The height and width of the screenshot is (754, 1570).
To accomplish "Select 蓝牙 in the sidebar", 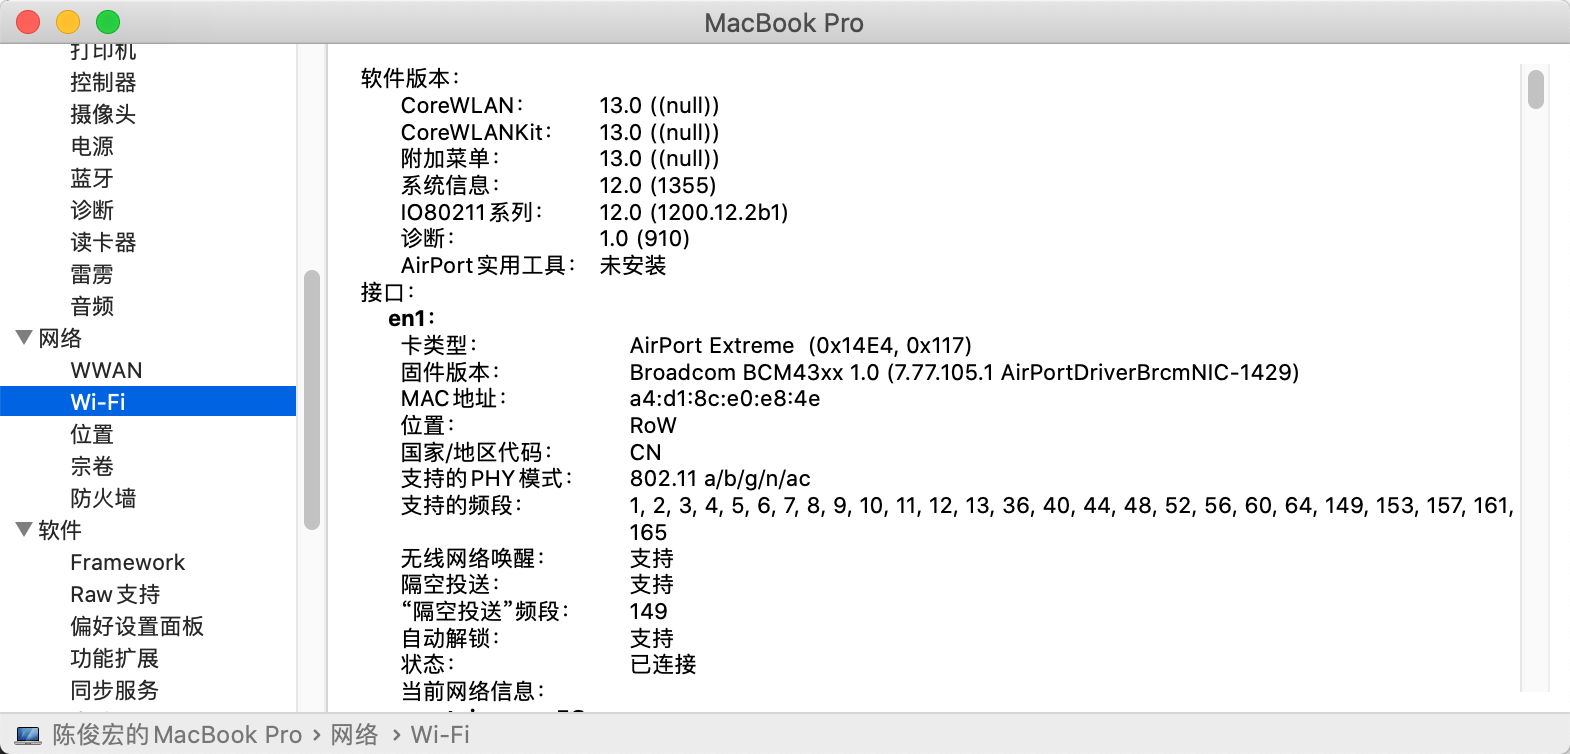I will click(x=92, y=178).
